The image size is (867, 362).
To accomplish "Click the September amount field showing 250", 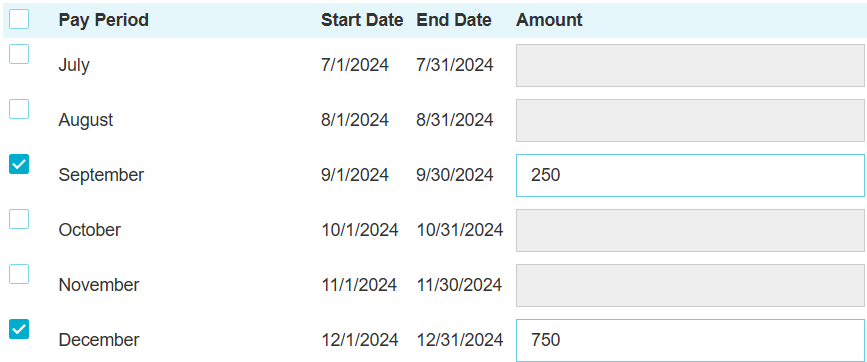I will pos(690,175).
